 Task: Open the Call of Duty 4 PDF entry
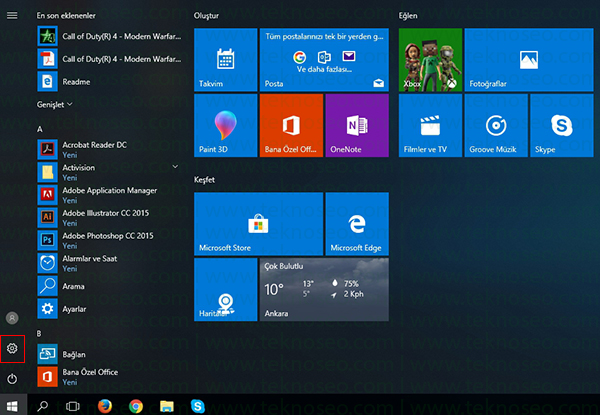109,59
